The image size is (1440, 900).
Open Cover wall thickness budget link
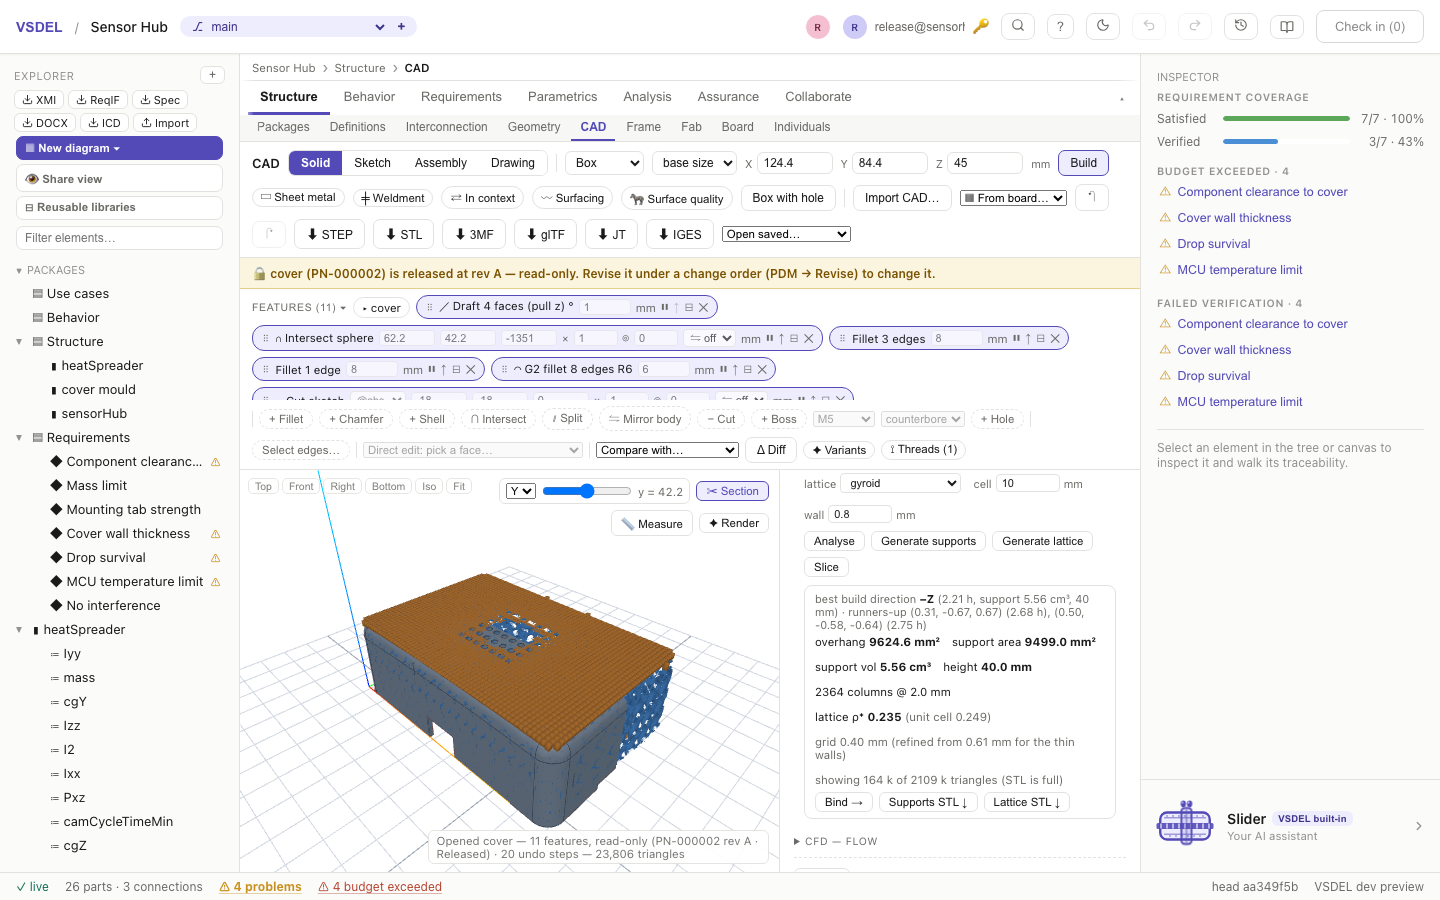(x=1234, y=218)
